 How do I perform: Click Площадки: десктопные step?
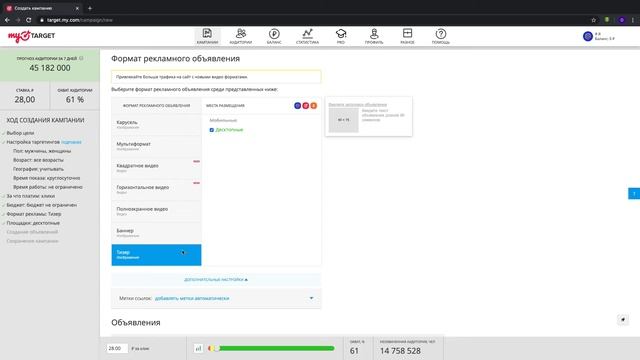point(33,223)
